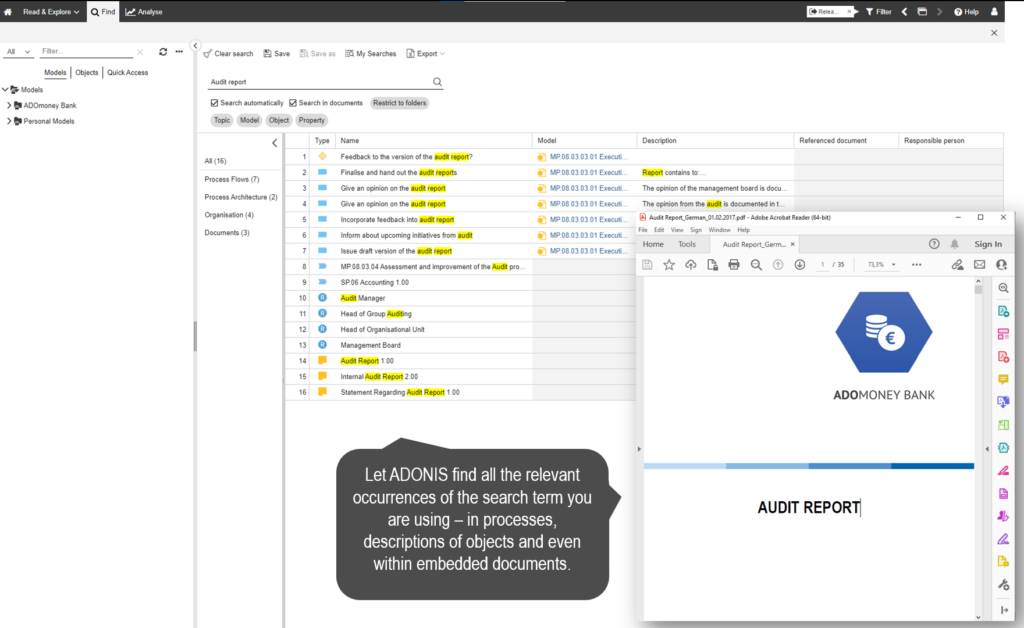Screen dimensions: 1024x628
Task: Open My Searches in the search toolbar
Action: (370, 53)
